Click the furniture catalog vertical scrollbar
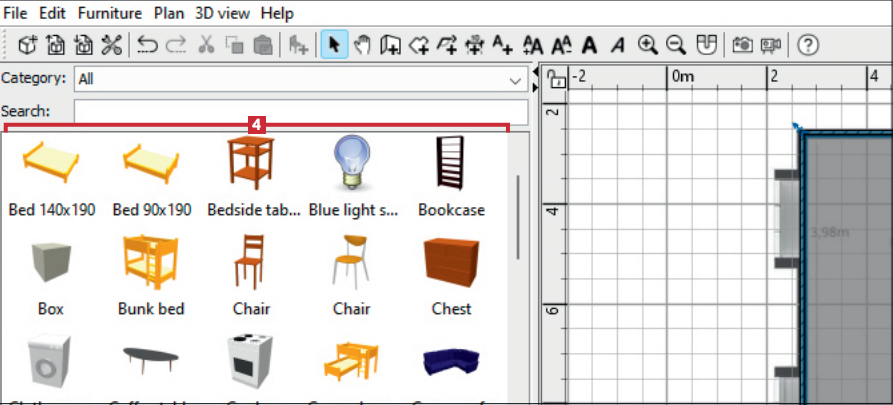Screen dimensions: 893x405 517,217
